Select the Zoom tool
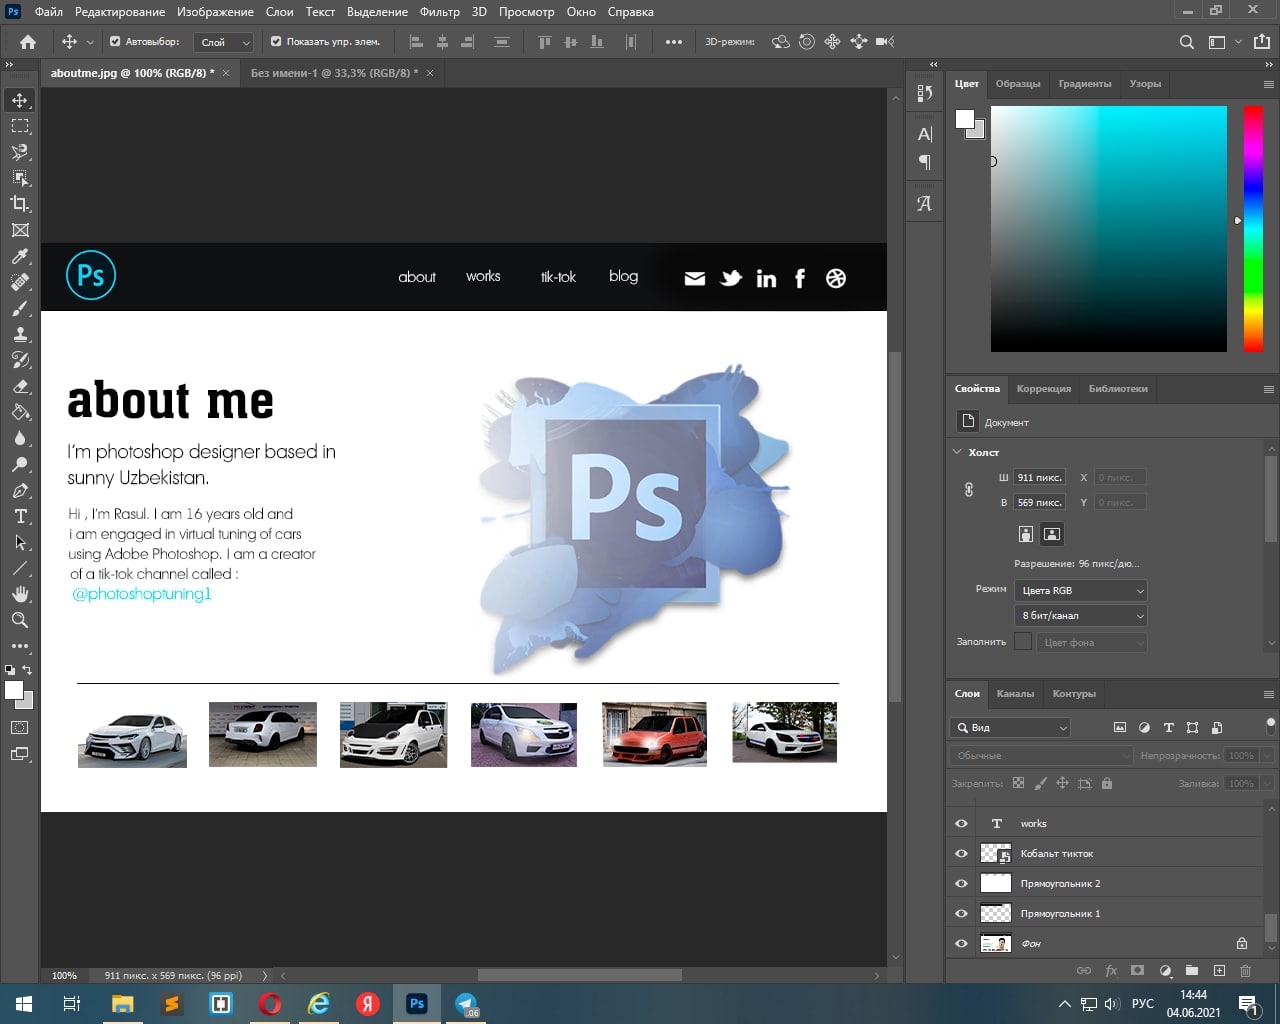 pyautogui.click(x=20, y=620)
